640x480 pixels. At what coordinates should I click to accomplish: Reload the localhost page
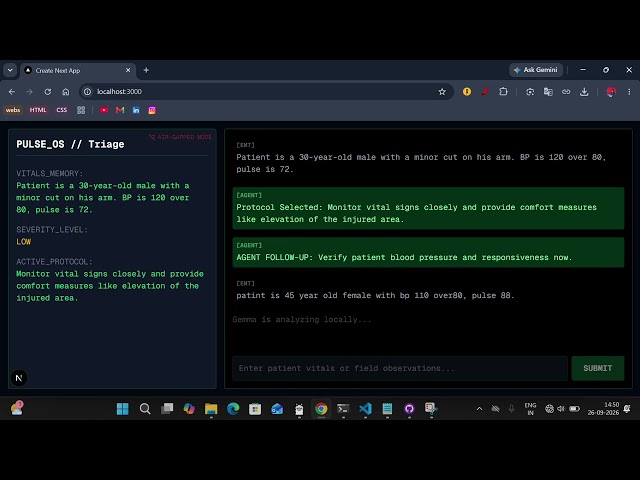click(x=48, y=92)
